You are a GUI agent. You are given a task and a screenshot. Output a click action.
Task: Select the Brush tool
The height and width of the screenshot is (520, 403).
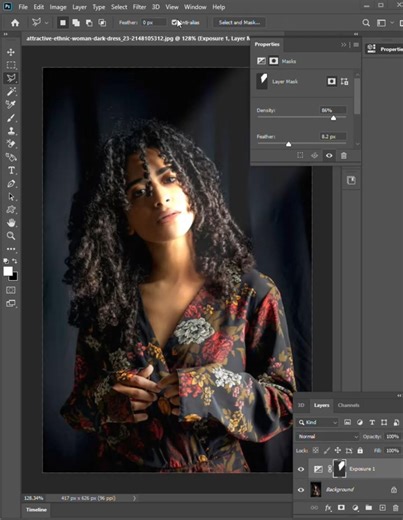tap(11, 118)
